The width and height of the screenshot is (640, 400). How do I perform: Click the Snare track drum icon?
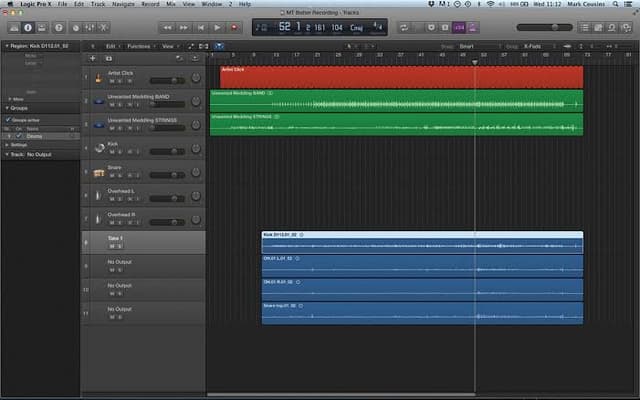pyautogui.click(x=99, y=172)
